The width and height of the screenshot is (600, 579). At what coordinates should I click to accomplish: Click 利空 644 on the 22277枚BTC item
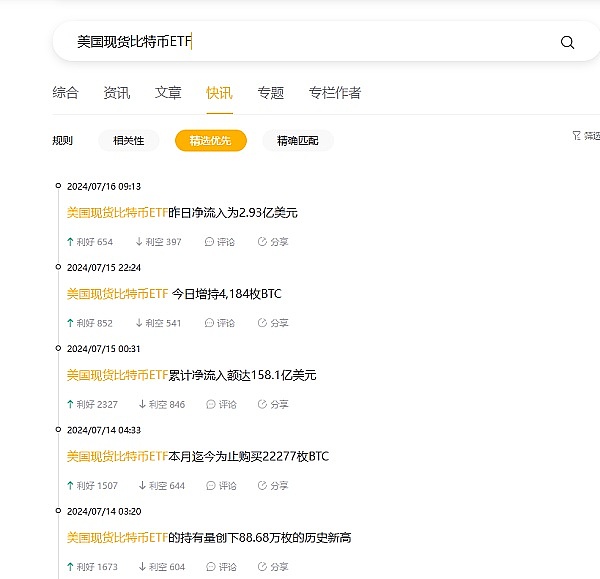[161, 486]
